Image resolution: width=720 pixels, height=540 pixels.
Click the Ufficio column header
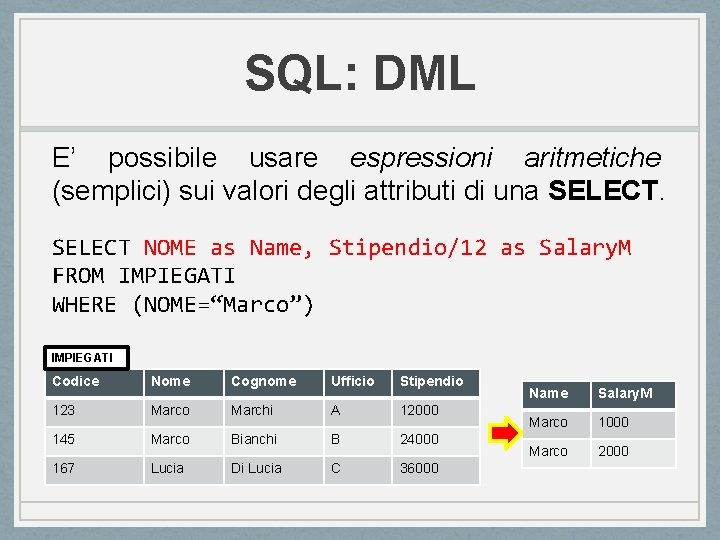[358, 382]
